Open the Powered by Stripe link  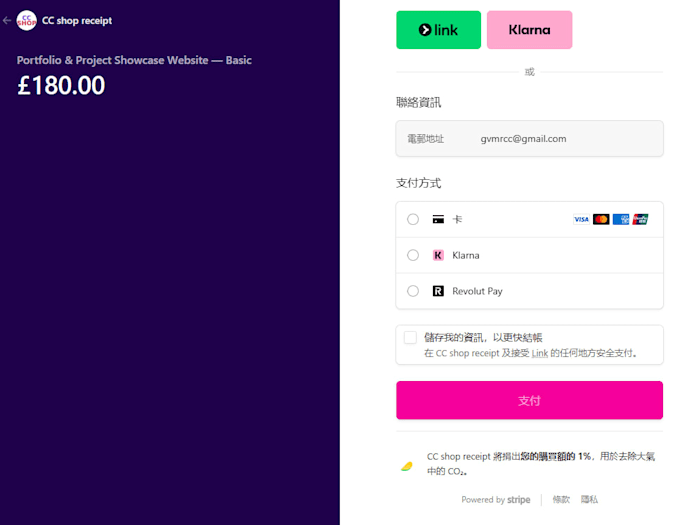(496, 499)
